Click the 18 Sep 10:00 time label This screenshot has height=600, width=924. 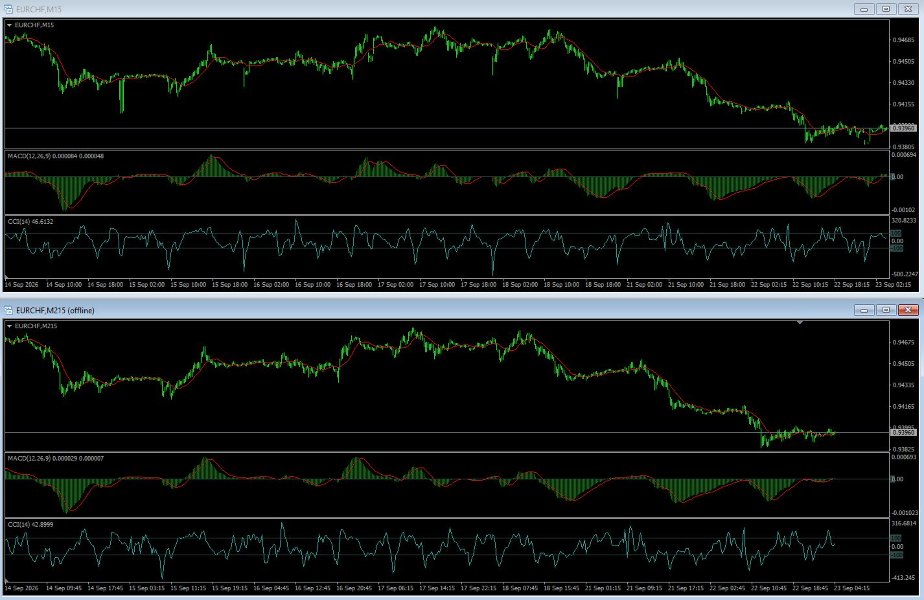point(561,285)
